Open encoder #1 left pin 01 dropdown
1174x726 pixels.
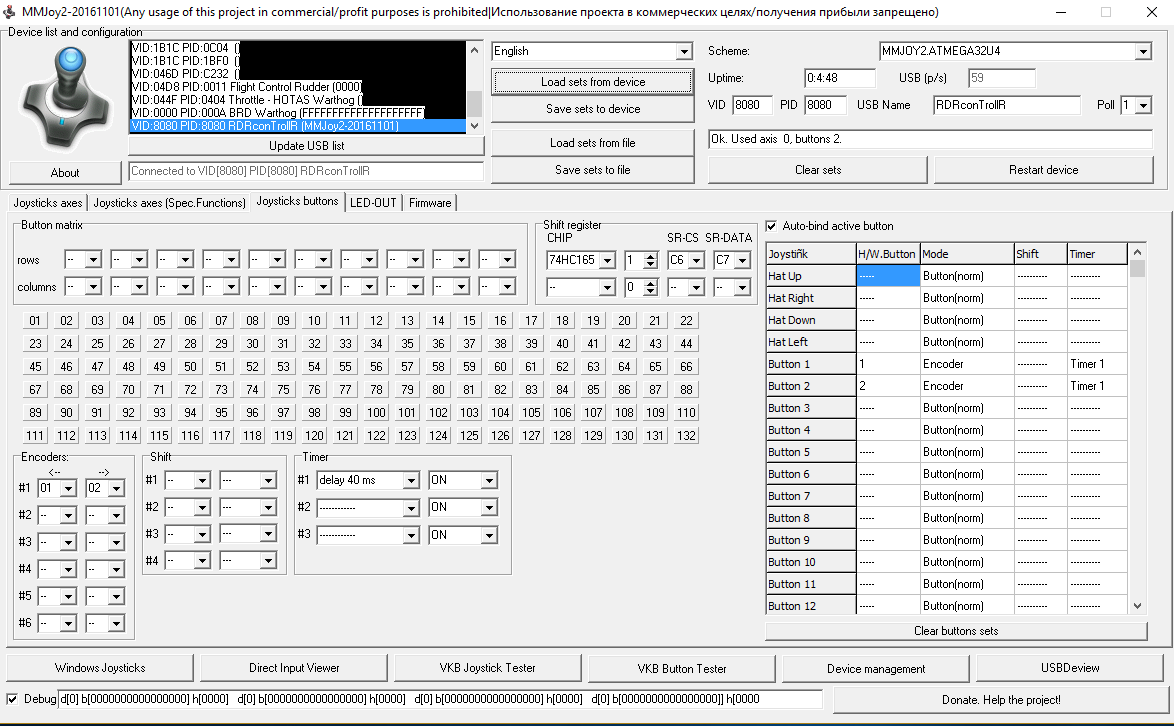[x=68, y=489]
